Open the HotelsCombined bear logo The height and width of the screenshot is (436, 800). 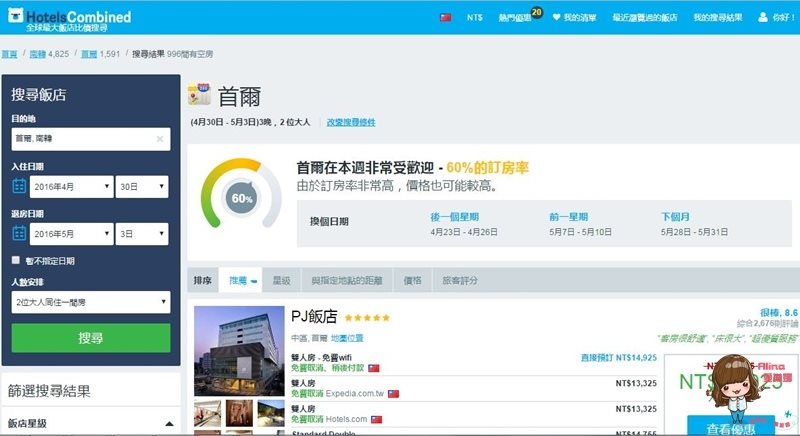[x=16, y=15]
